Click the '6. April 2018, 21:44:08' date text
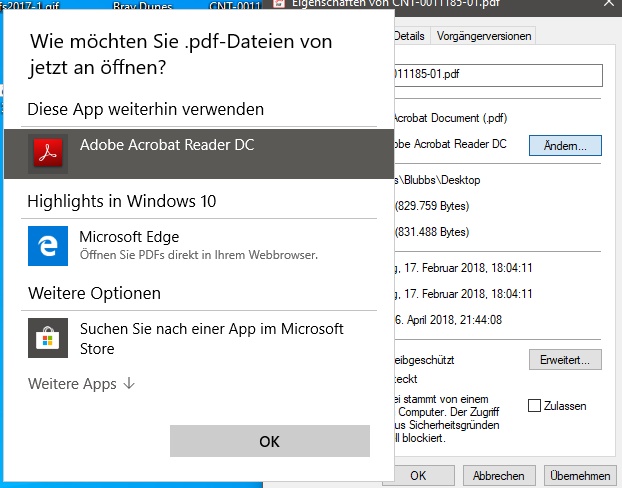 [448, 320]
